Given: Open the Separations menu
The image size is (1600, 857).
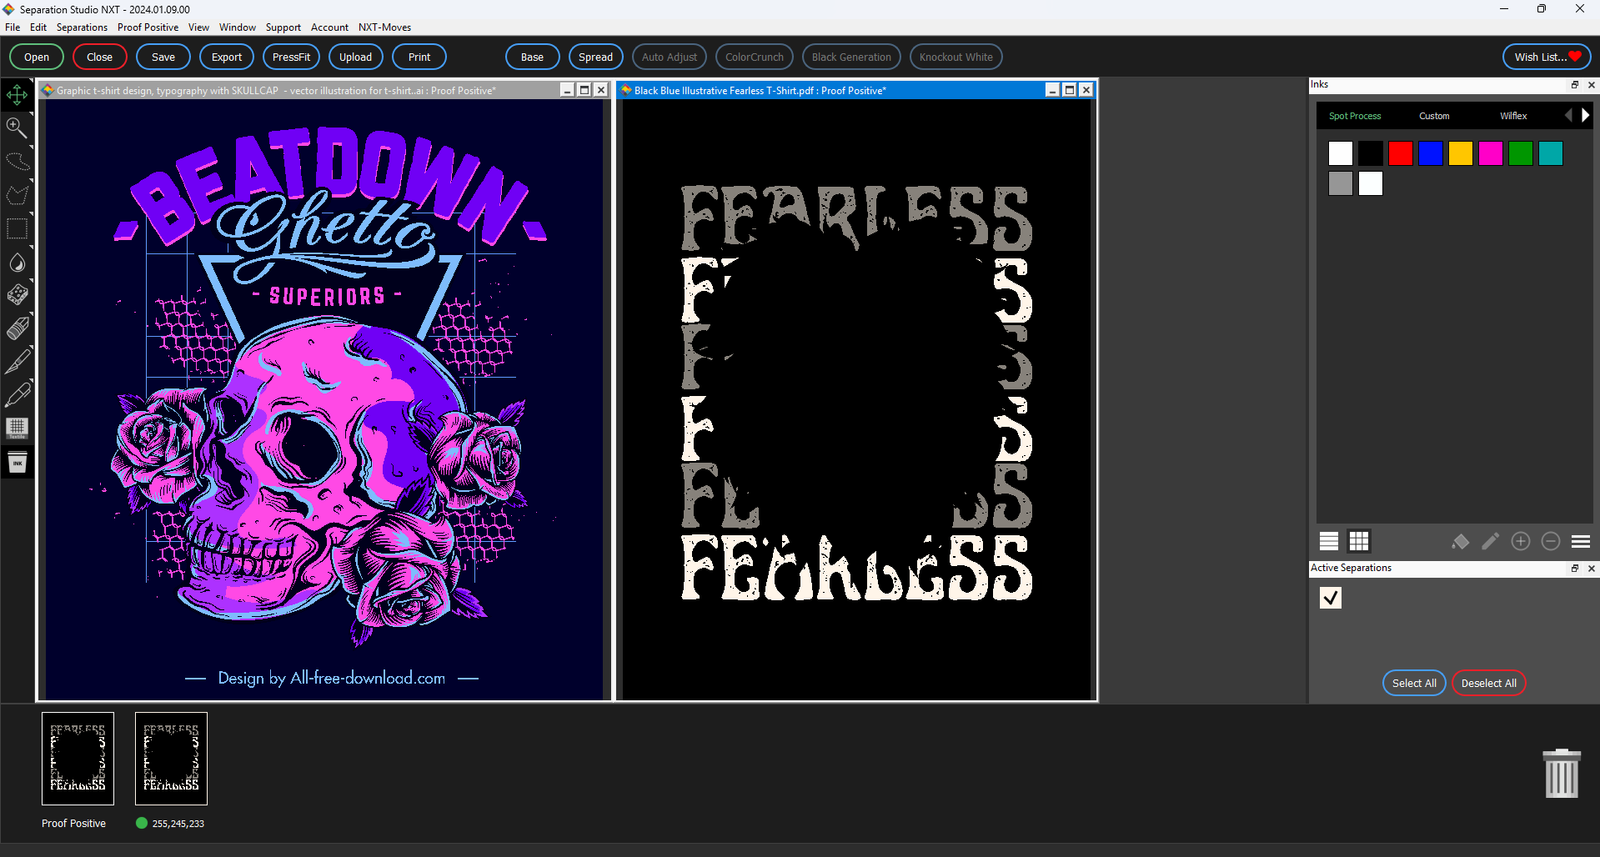Looking at the screenshot, I should [82, 27].
